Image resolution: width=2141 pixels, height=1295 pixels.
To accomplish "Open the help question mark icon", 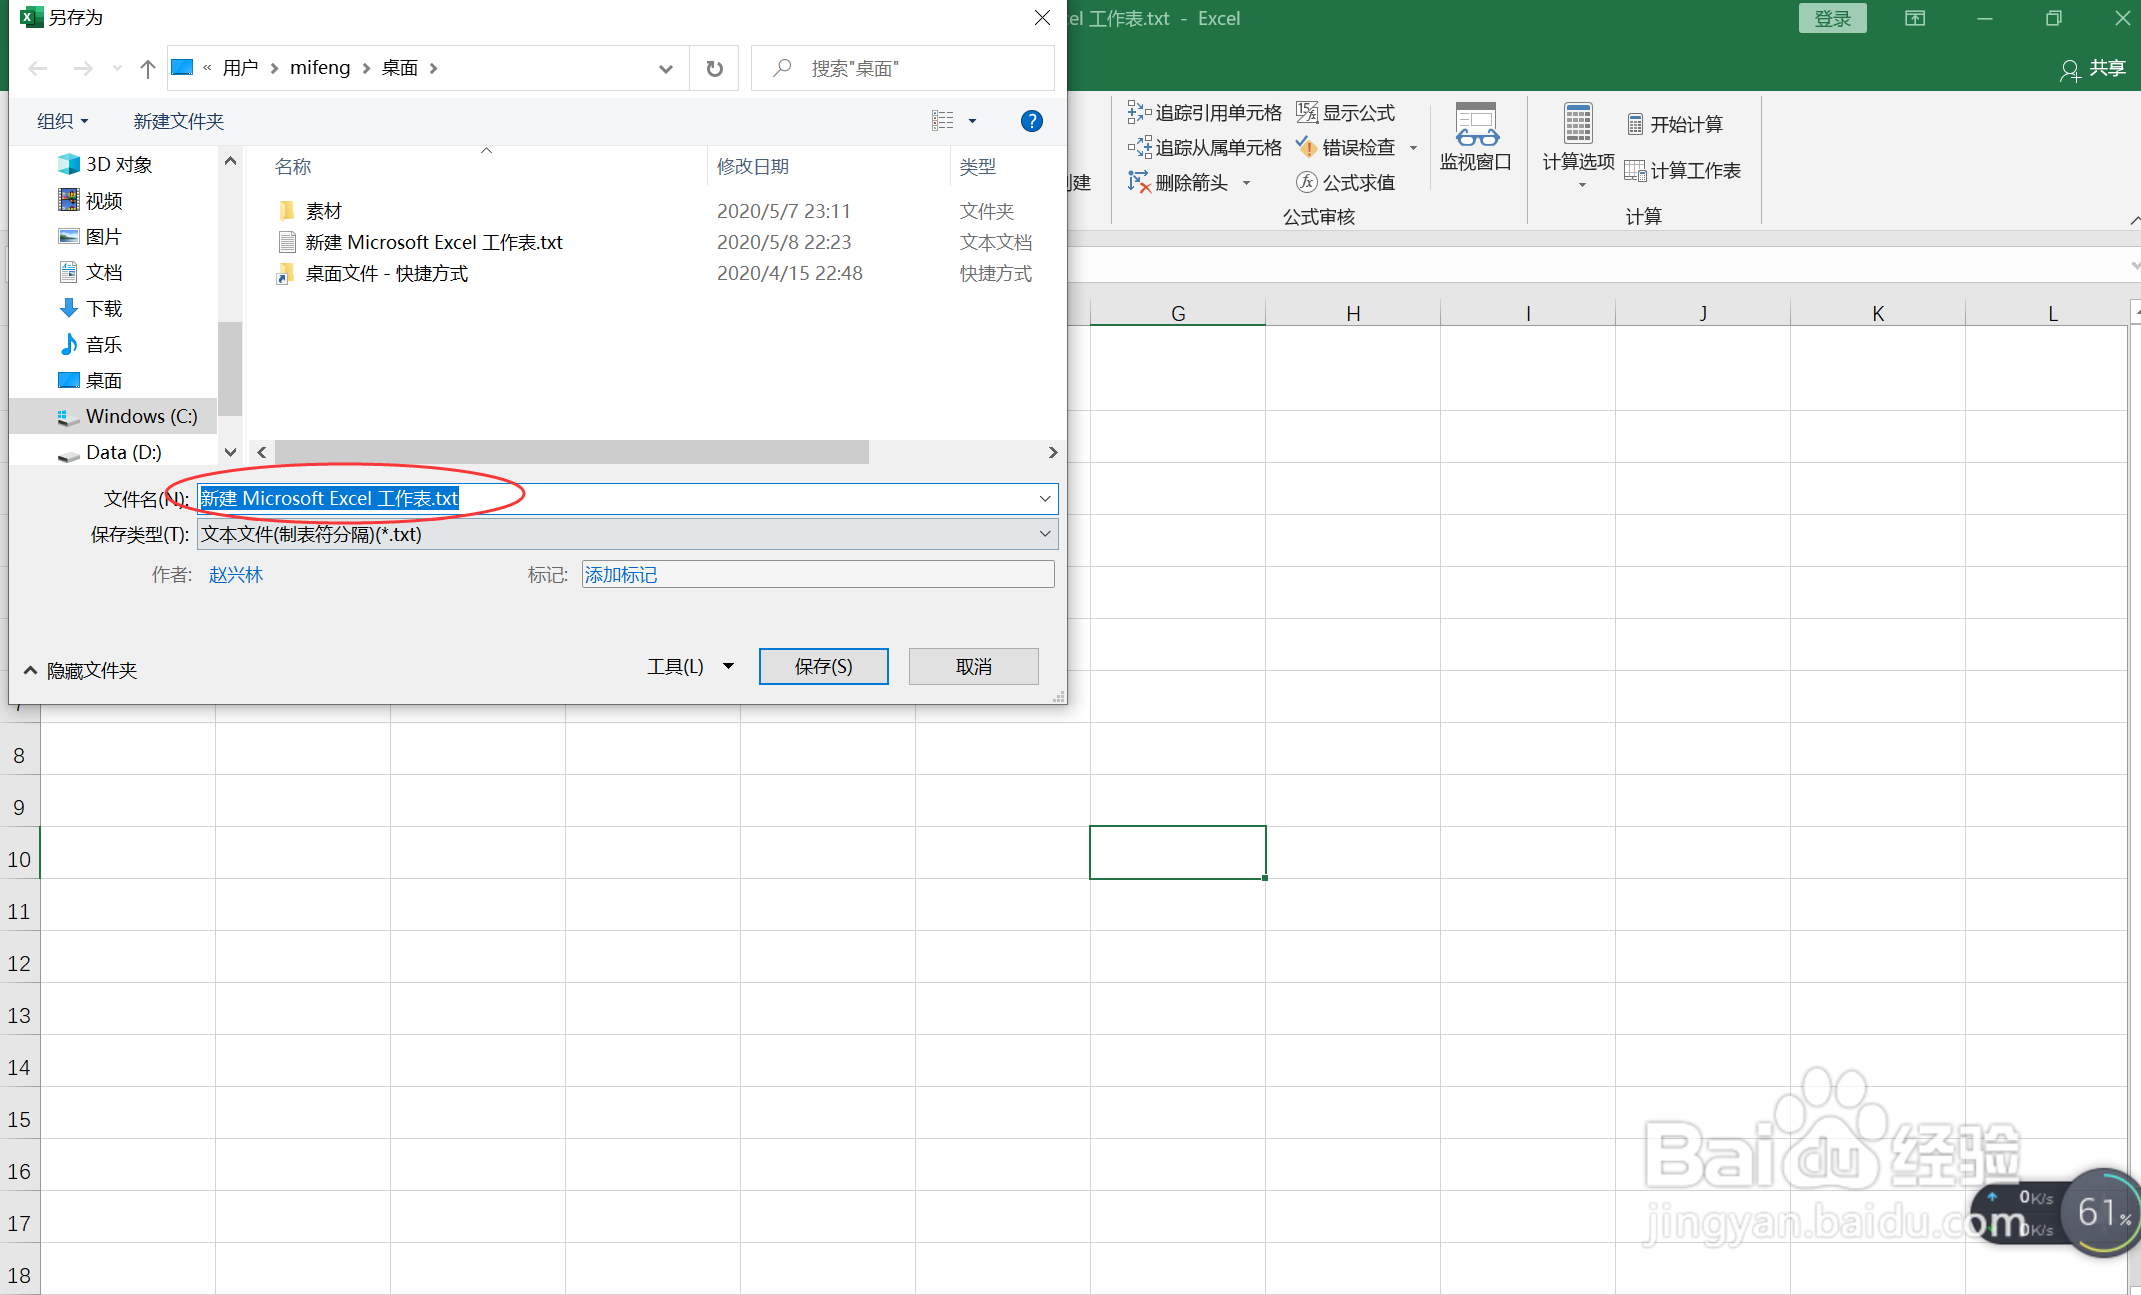I will 1031,121.
